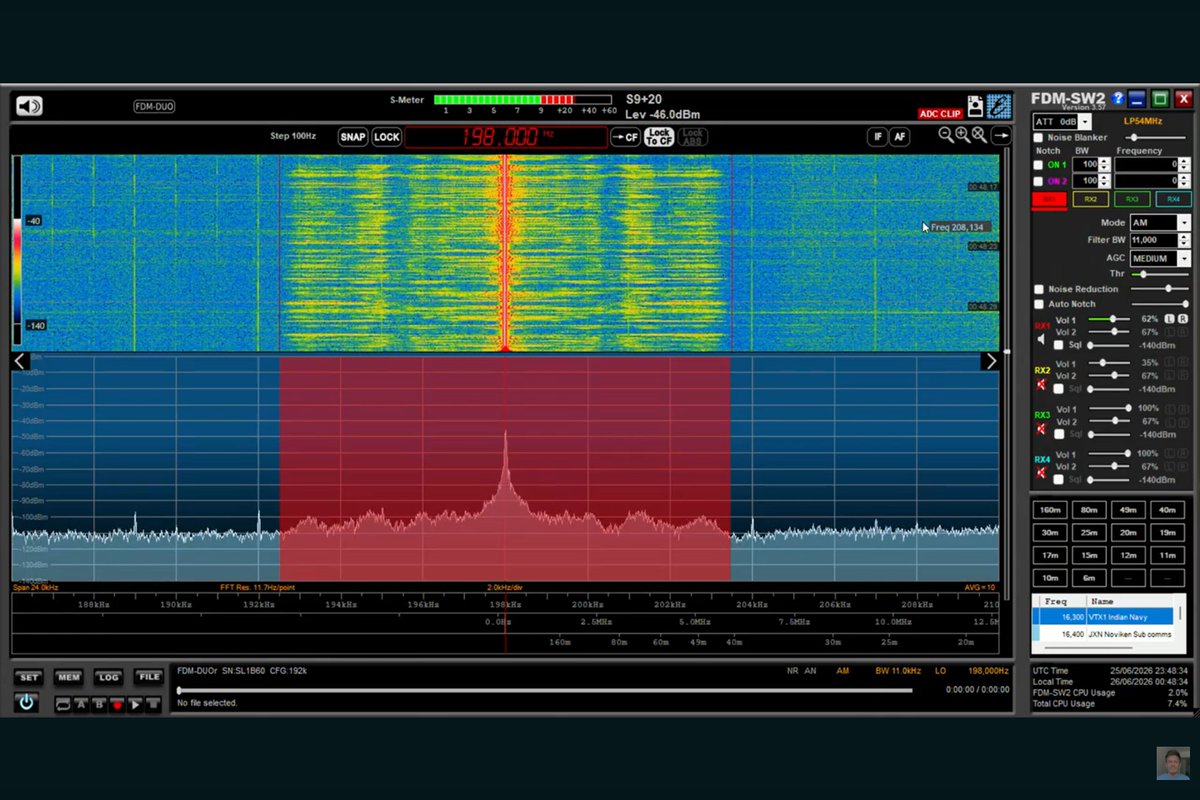Screen dimensions: 1200x800
Task: Open the MEM memory button
Action: coord(68,677)
